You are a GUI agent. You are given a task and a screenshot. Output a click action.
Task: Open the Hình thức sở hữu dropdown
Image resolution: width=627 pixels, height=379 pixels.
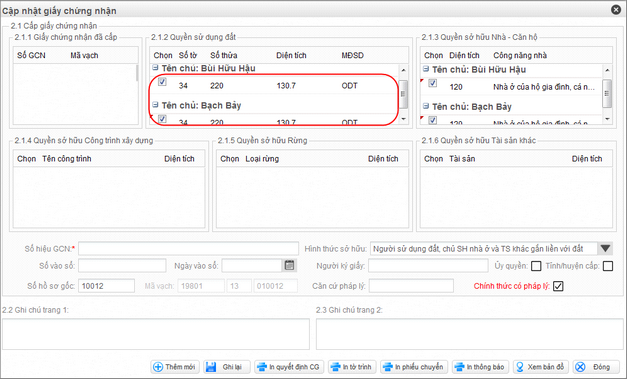(x=605, y=249)
